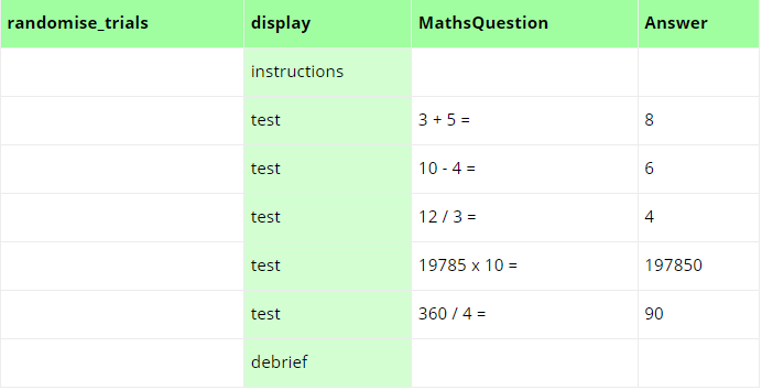Select empty randomise_trials cell in instructions row
This screenshot has height=390, width=762.
[122, 72]
